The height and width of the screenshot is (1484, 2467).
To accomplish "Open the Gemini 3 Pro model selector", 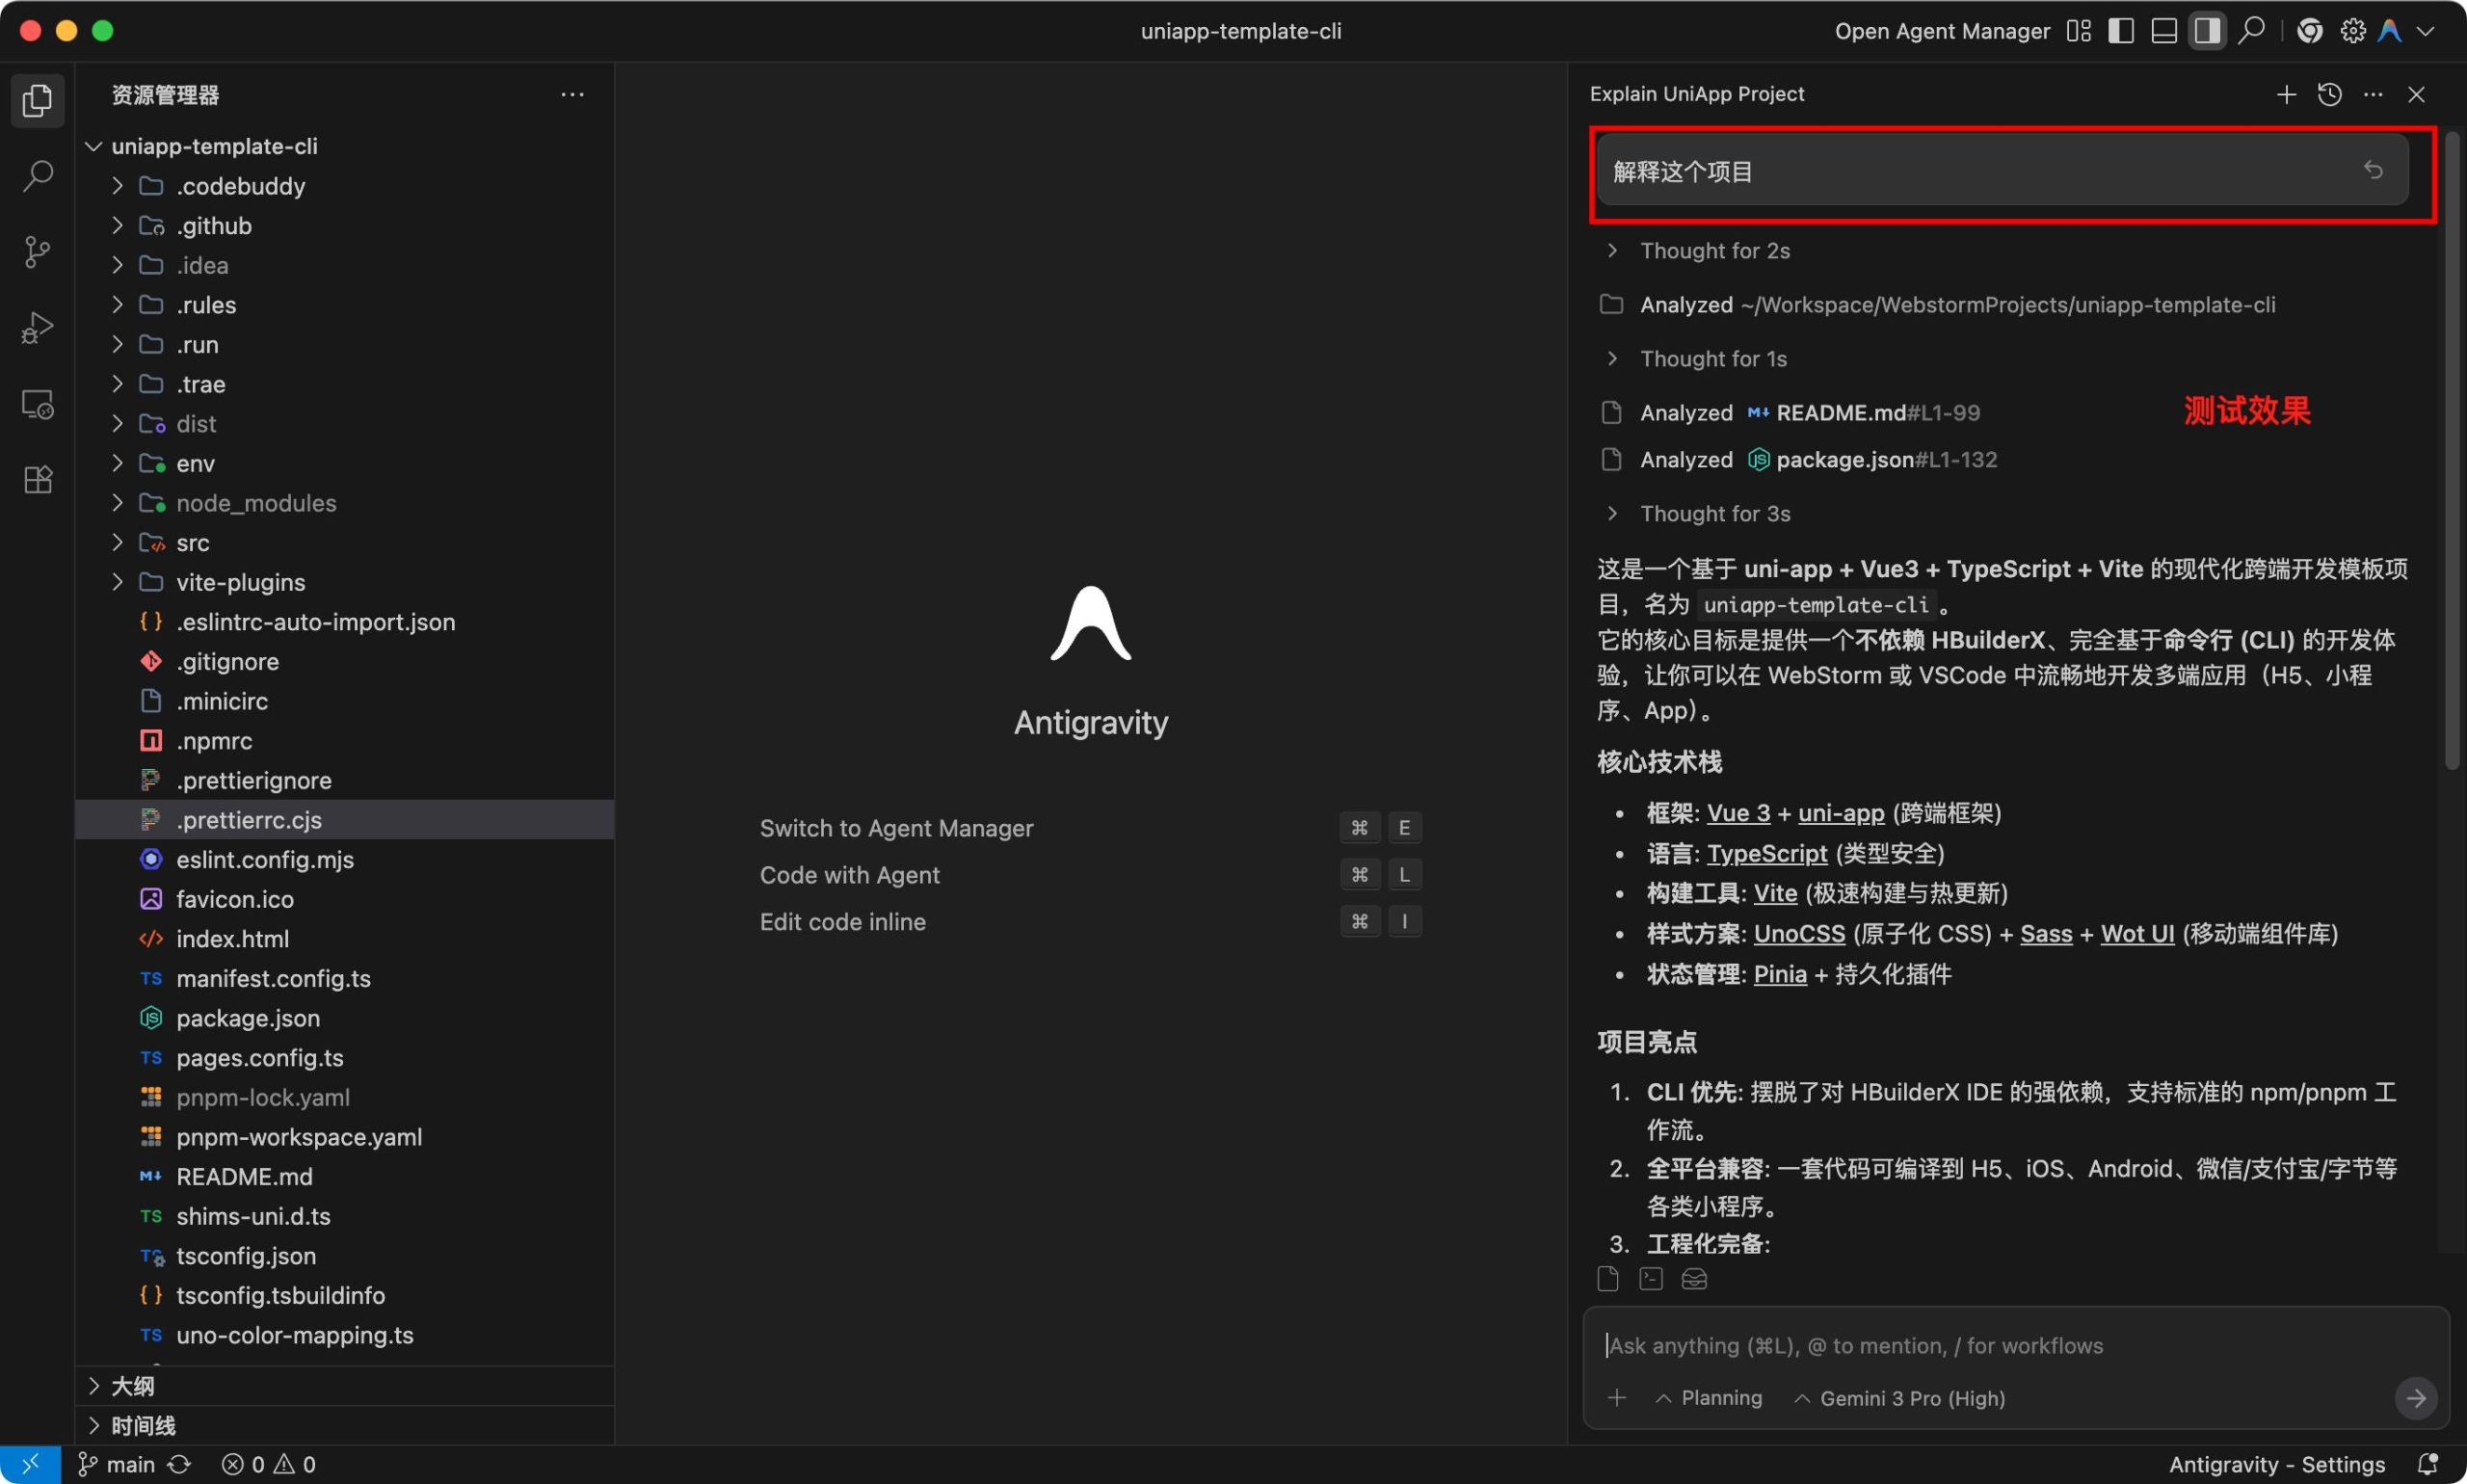I will pyautogui.click(x=1899, y=1397).
